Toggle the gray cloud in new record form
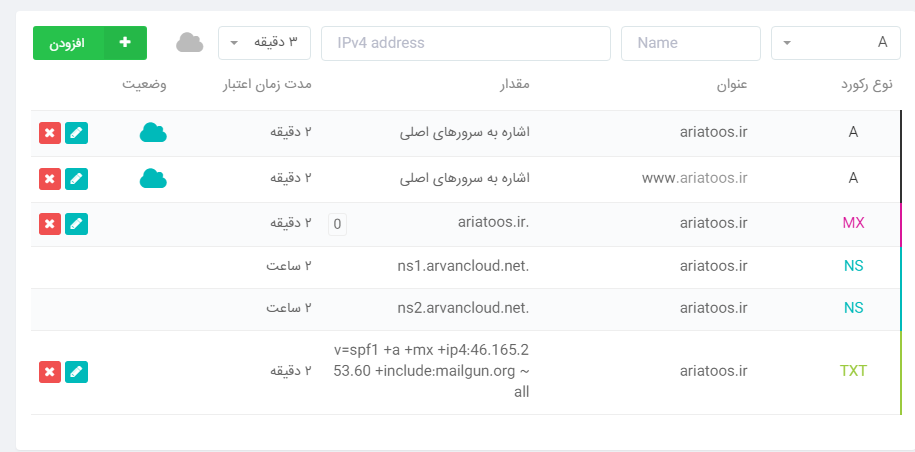This screenshot has width=915, height=452. [x=190, y=43]
